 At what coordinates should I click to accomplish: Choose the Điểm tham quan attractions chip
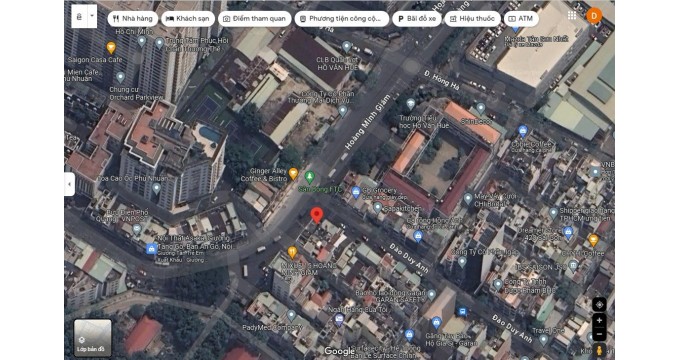click(255, 19)
